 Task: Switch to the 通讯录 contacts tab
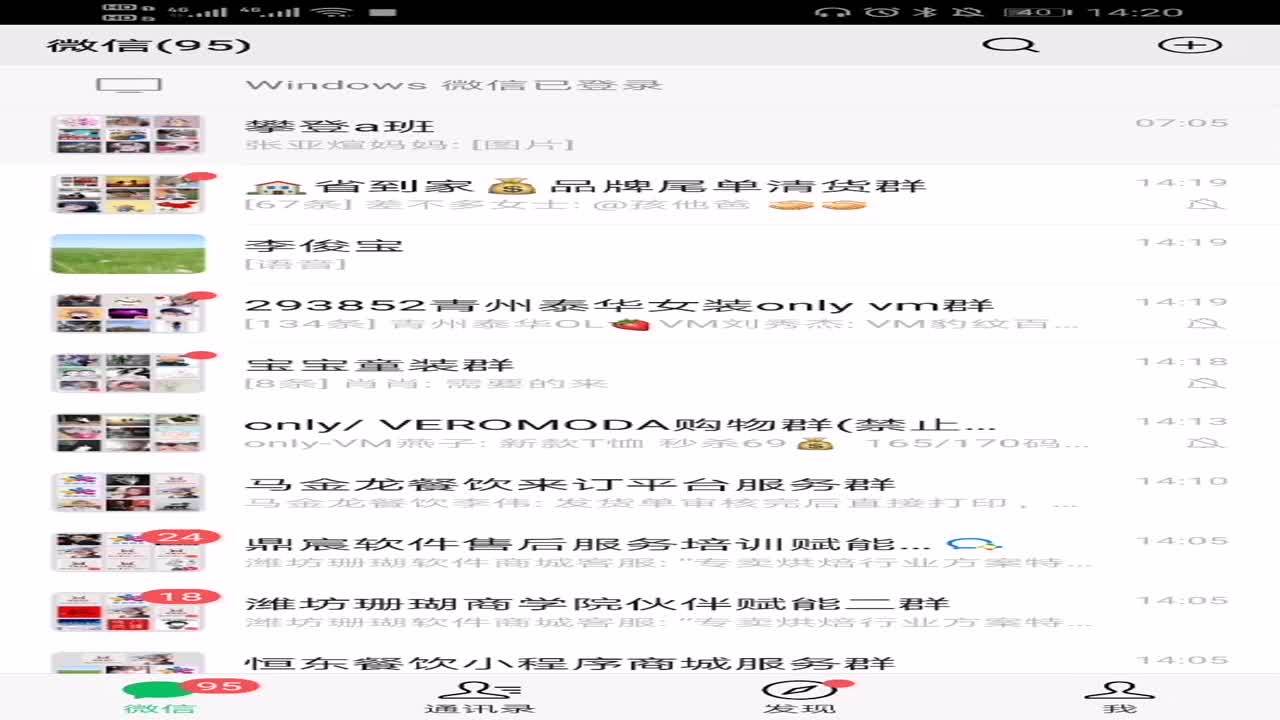coord(480,698)
